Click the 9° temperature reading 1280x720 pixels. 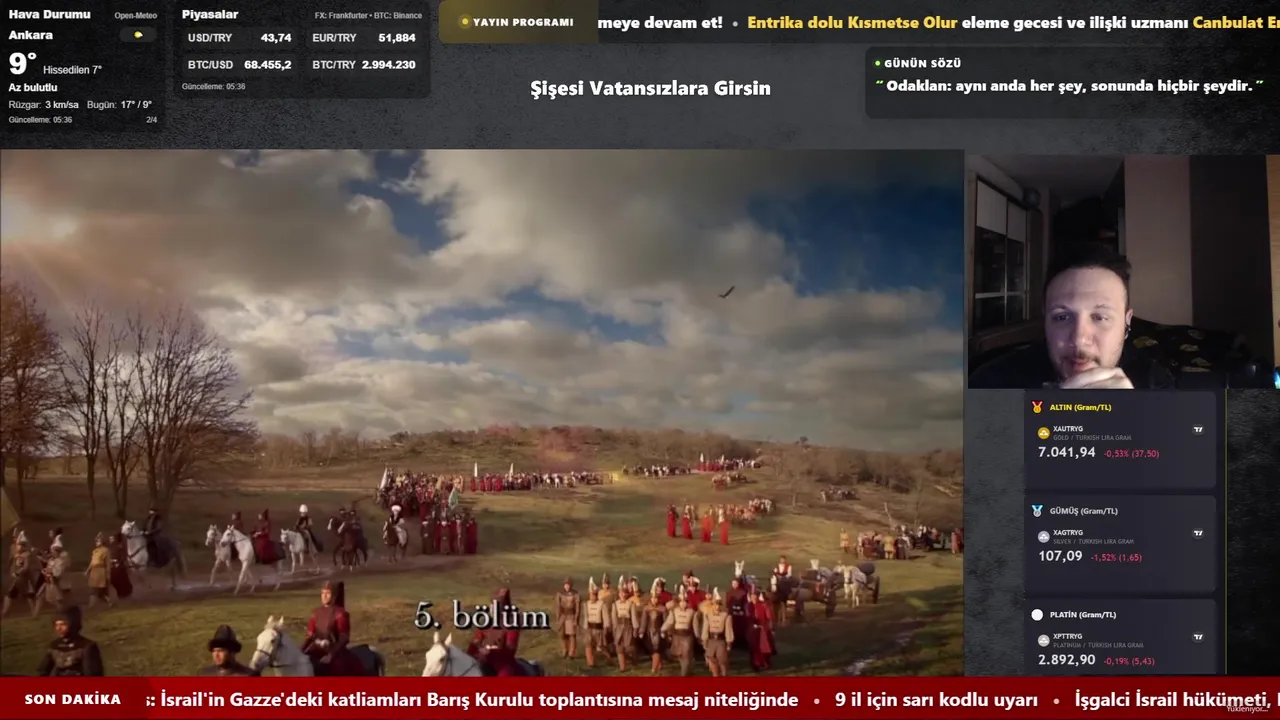[x=22, y=64]
